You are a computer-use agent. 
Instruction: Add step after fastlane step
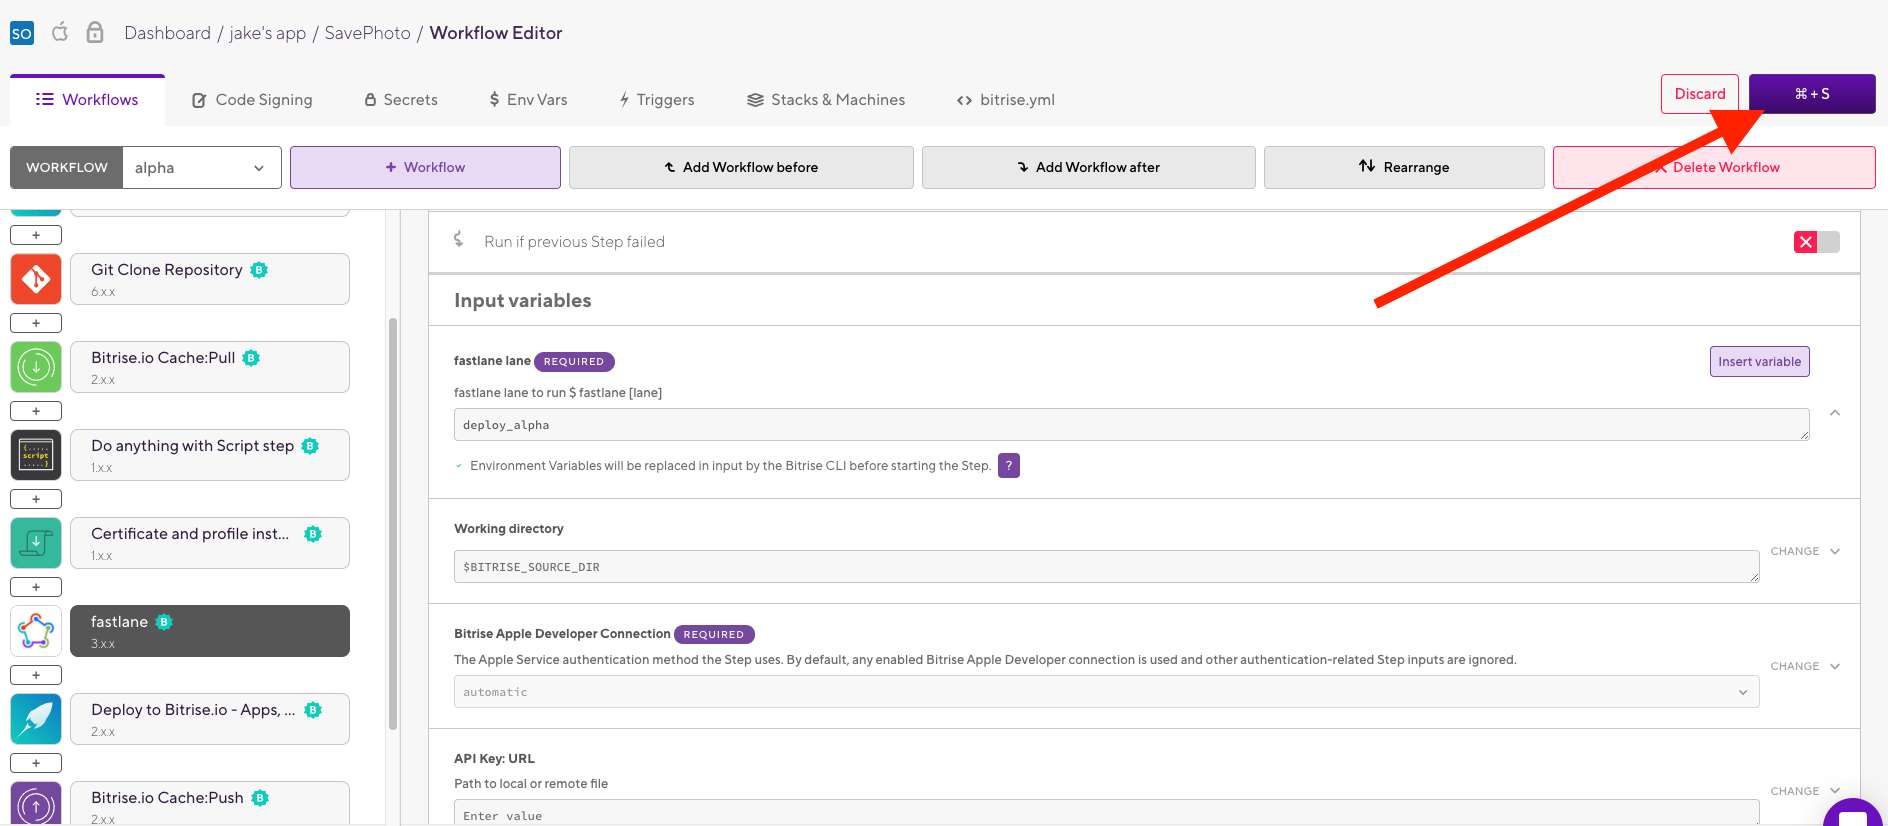pos(36,675)
